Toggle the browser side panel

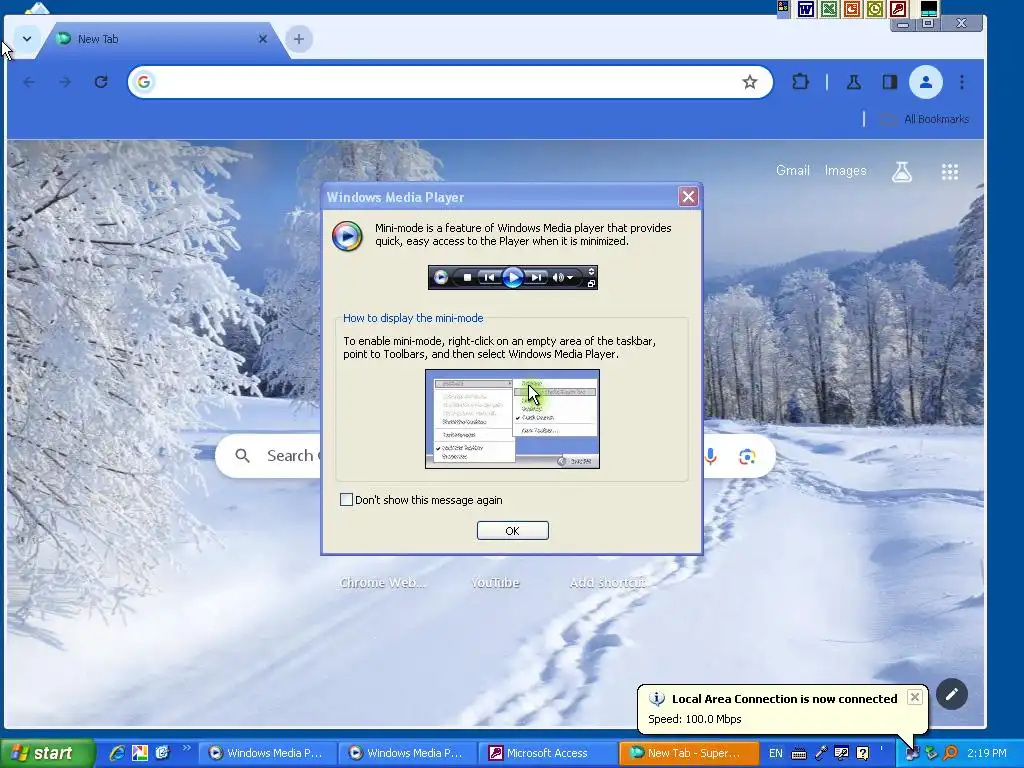point(889,82)
